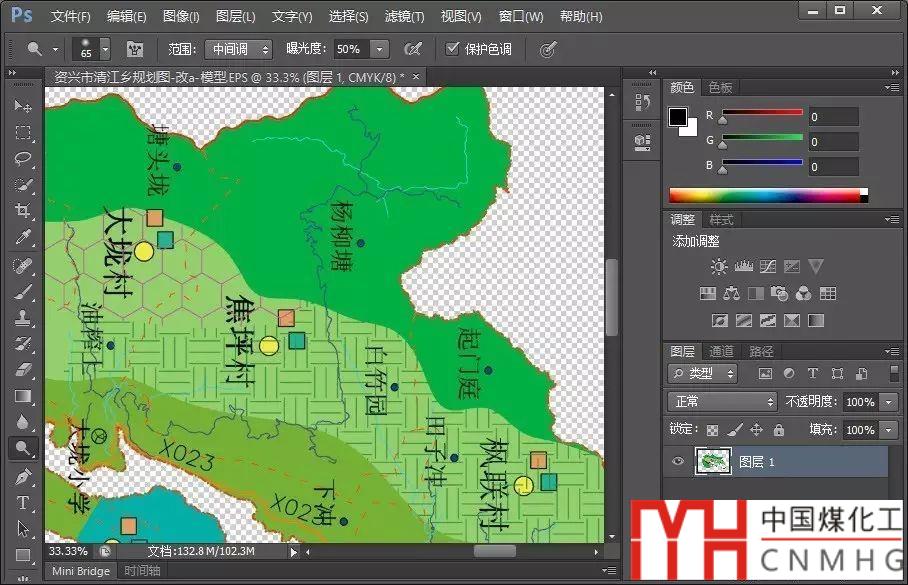This screenshot has width=908, height=585.
Task: Select the Horizontal Type tool
Action: [x=22, y=503]
